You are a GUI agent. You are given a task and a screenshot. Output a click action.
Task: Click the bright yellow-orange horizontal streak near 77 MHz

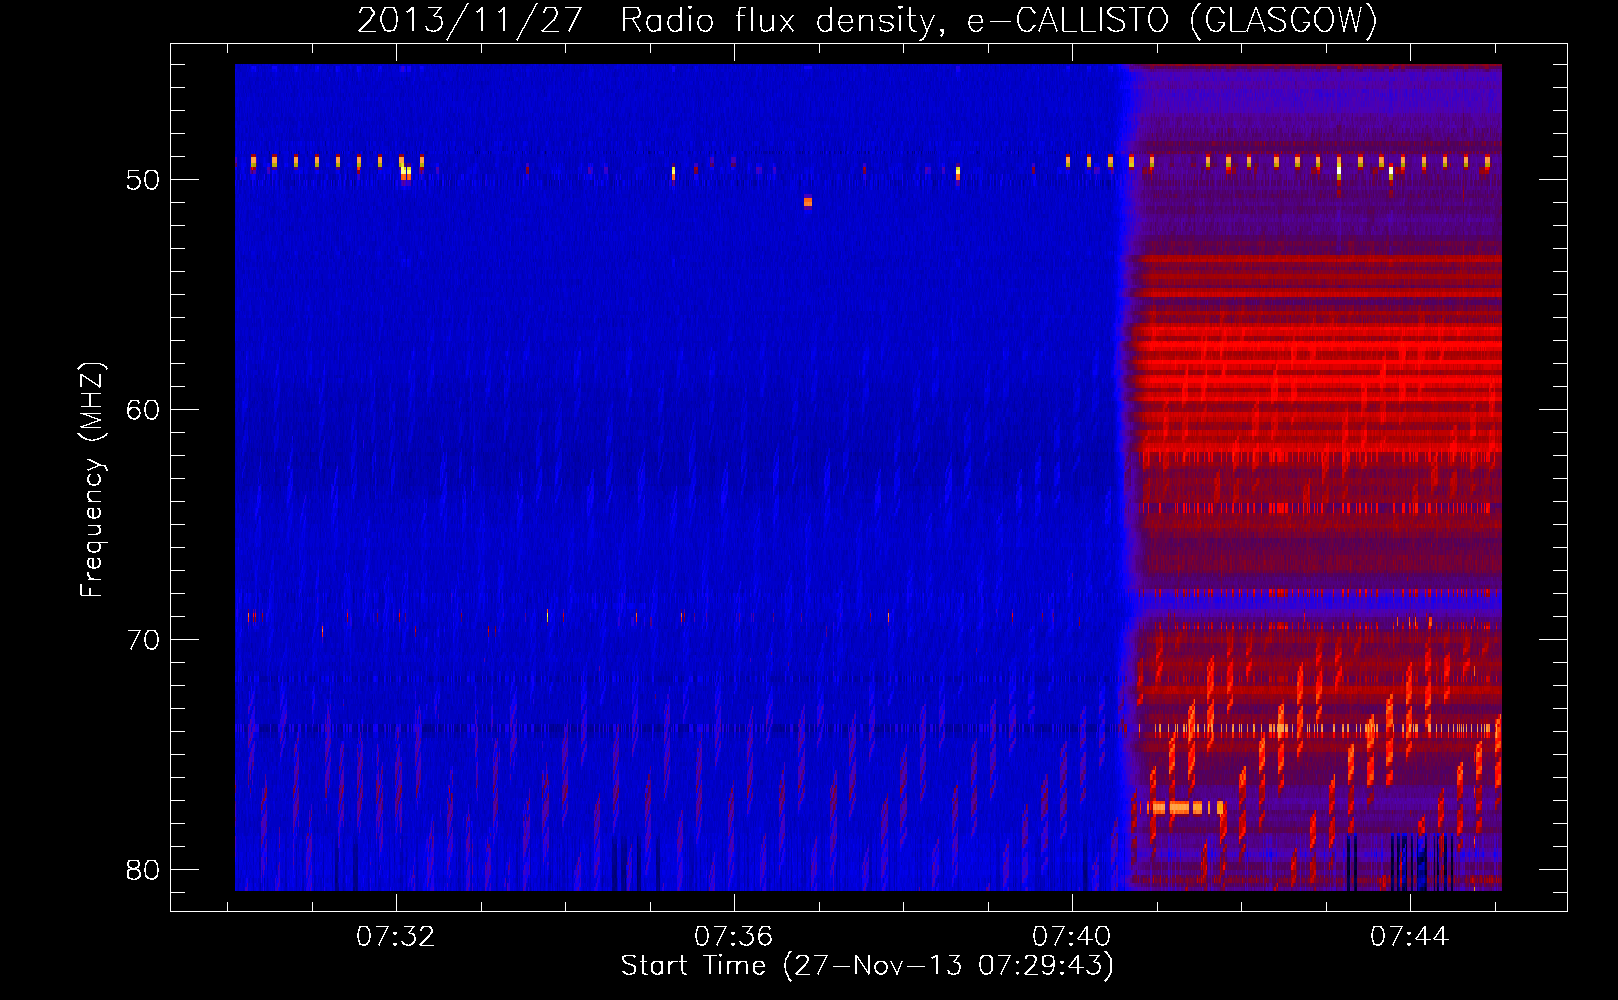click(1187, 807)
